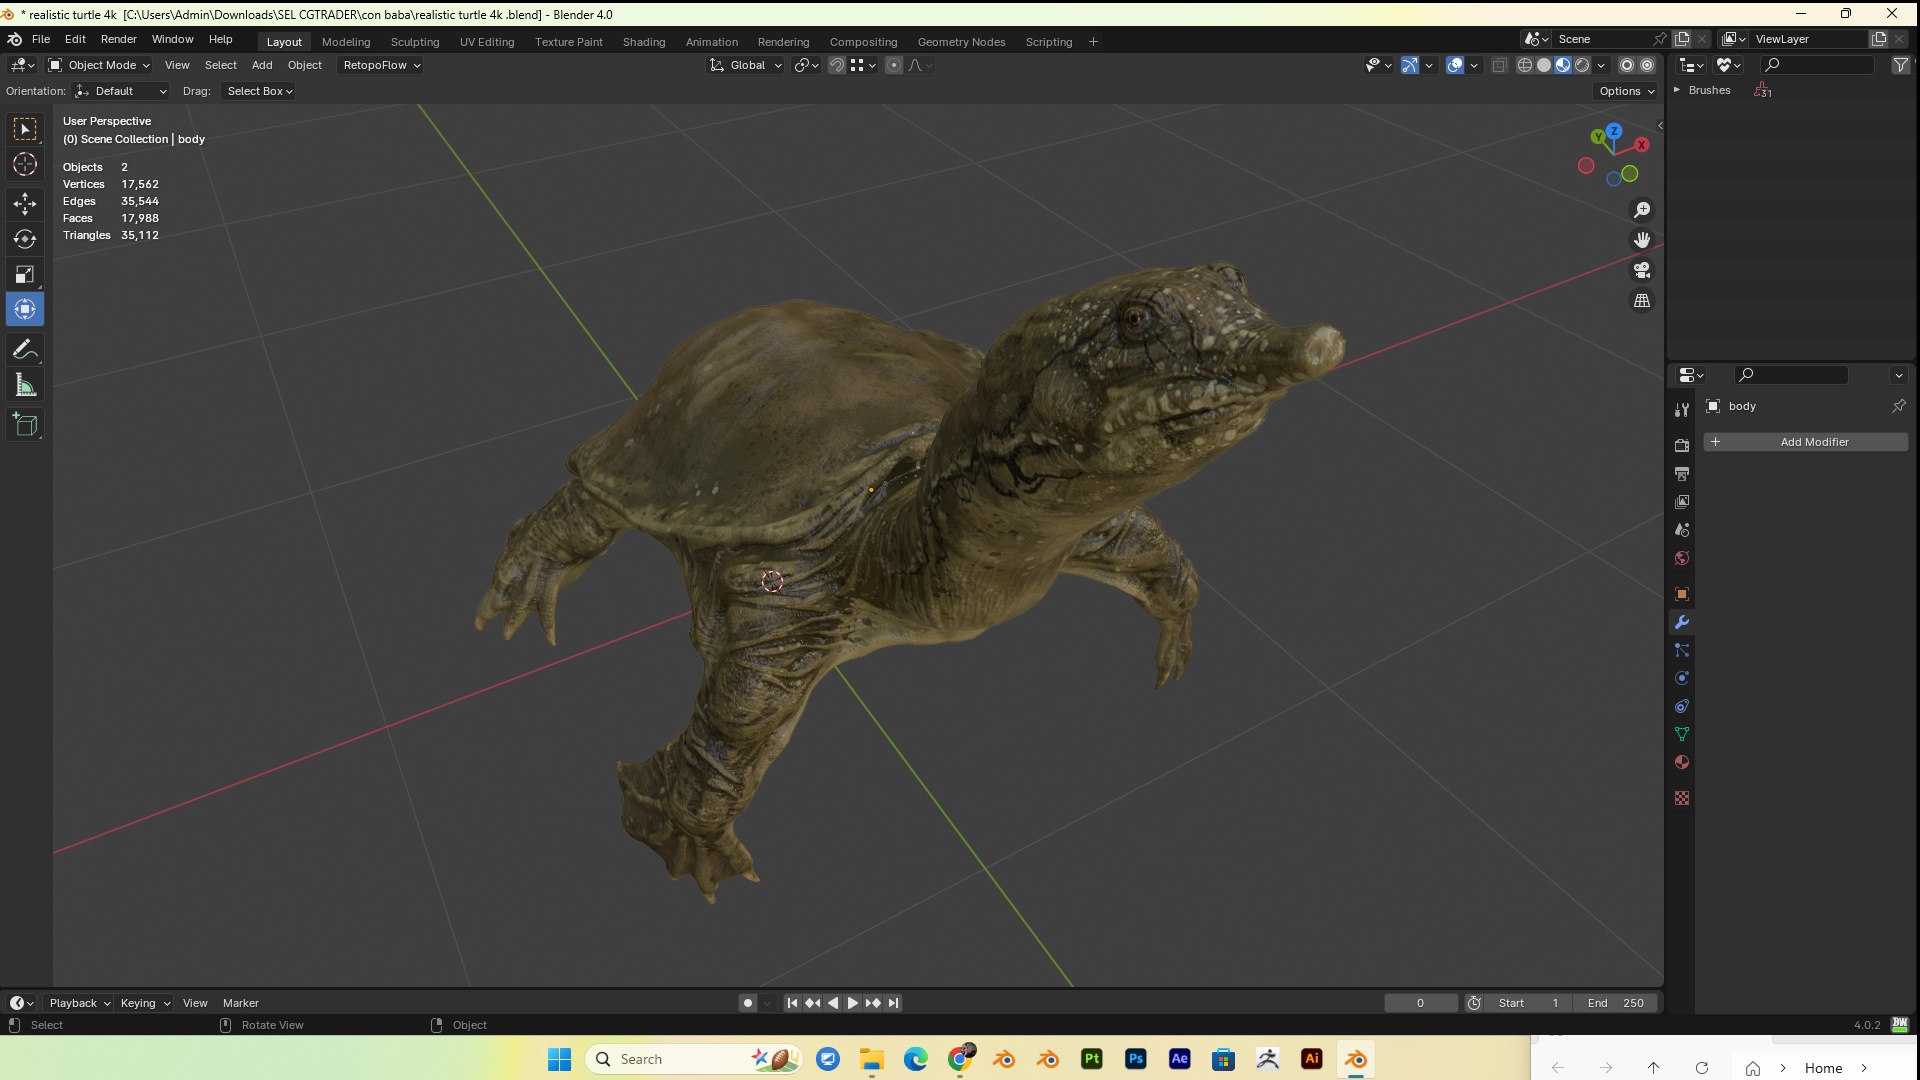Select the Select Box tool icon

click(25, 129)
